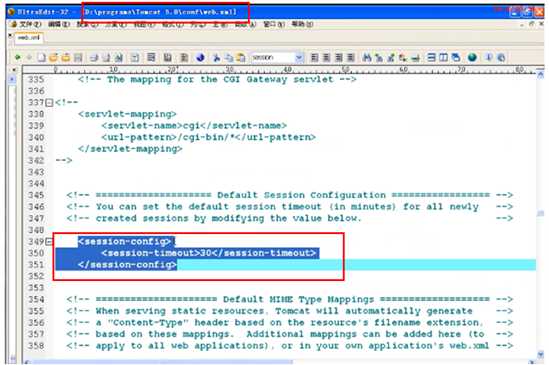Cut selection using the scissors icon
The width and height of the screenshot is (549, 365).
point(217,57)
